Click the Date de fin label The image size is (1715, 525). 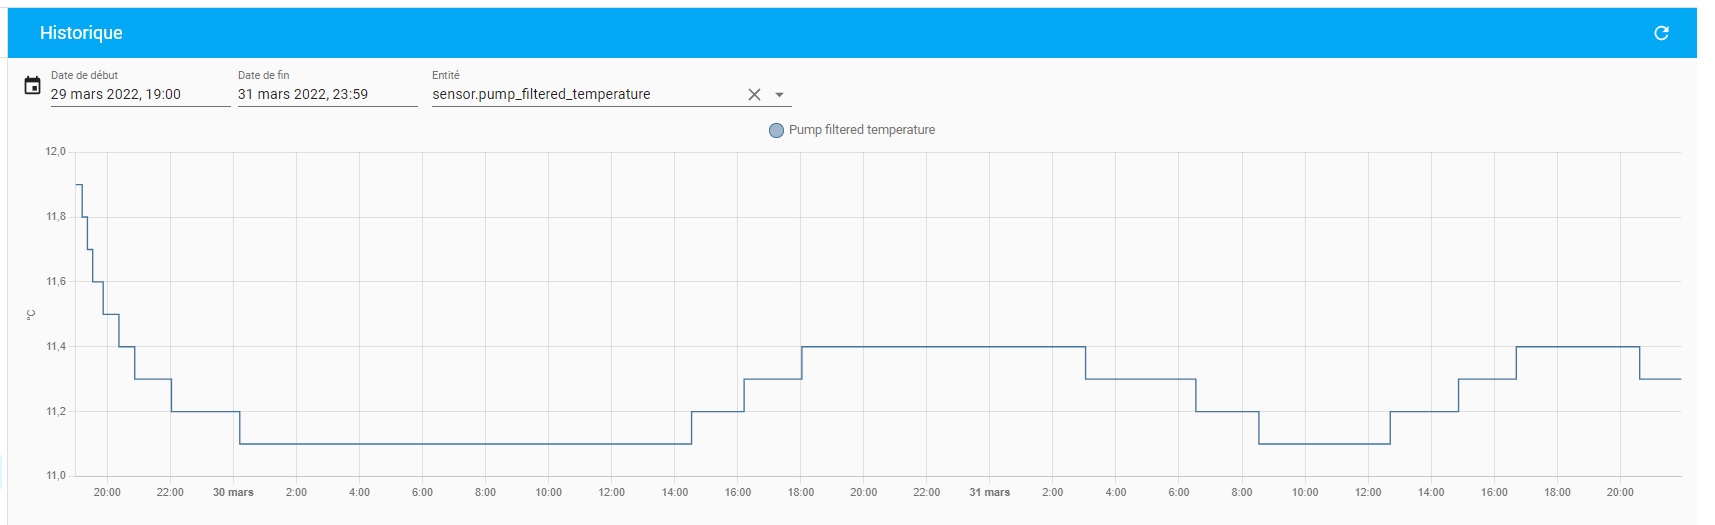(263, 75)
